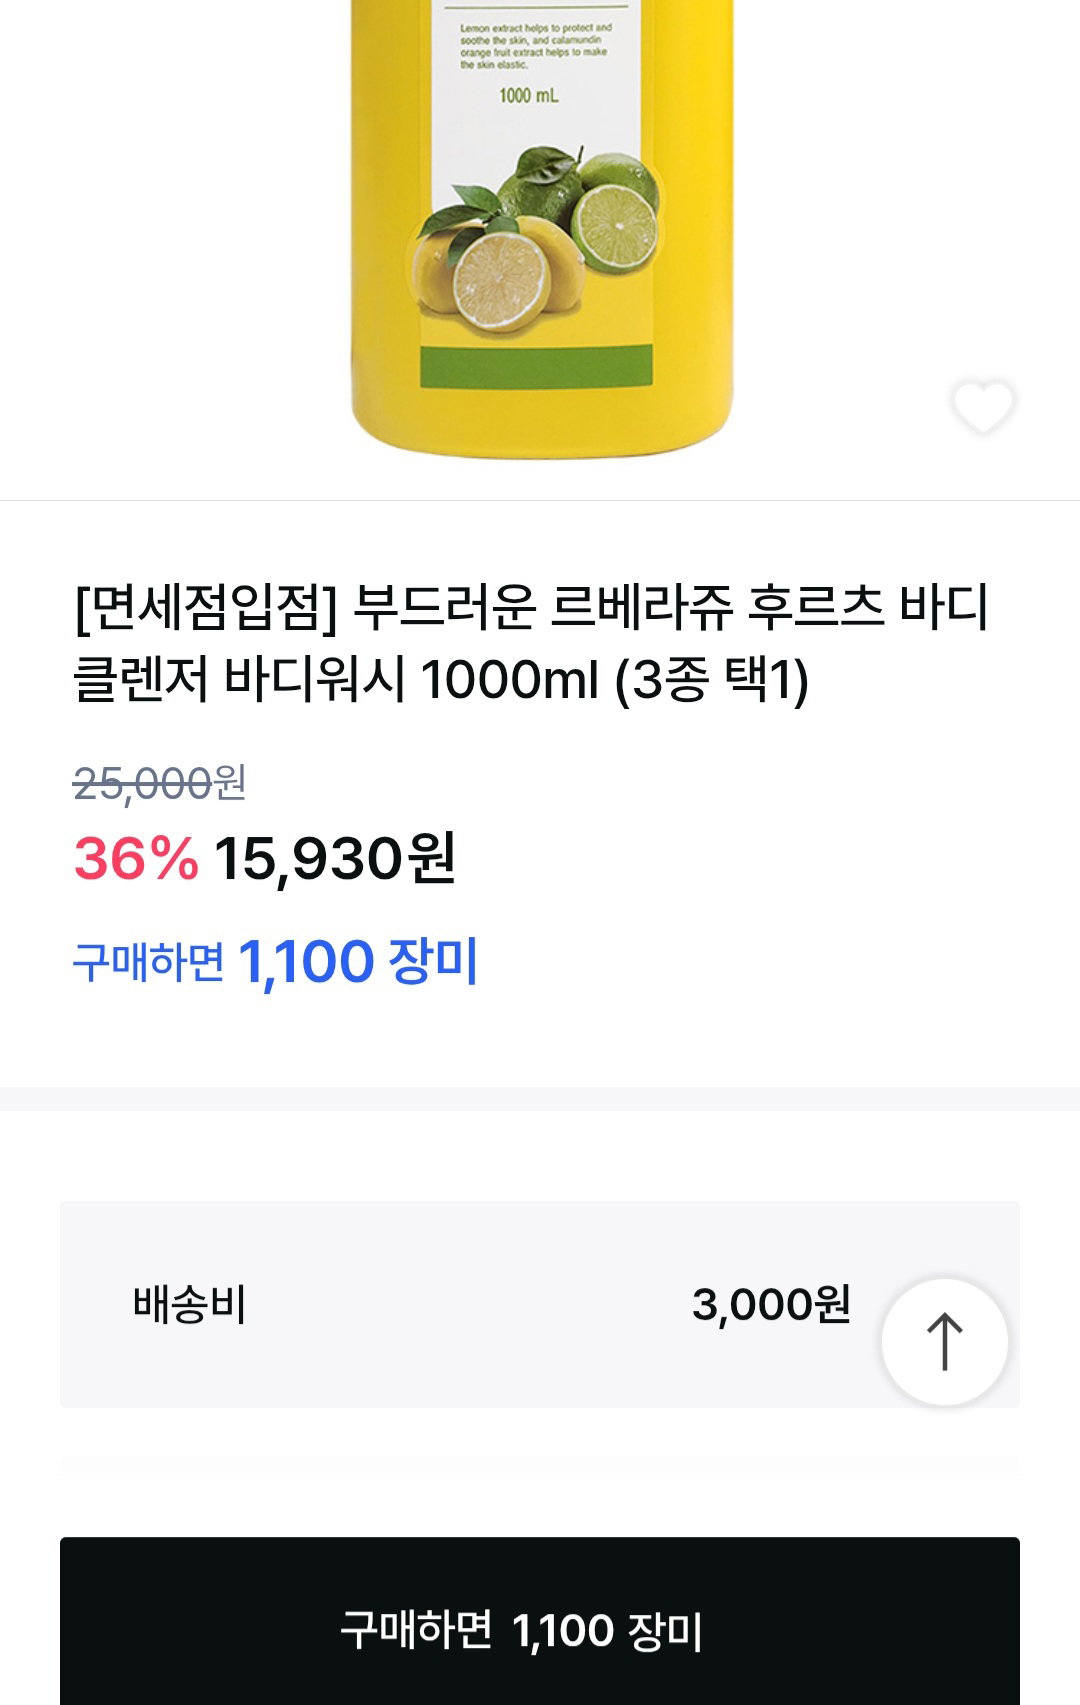Tap the gray shipping fee info box

[x=540, y=1305]
